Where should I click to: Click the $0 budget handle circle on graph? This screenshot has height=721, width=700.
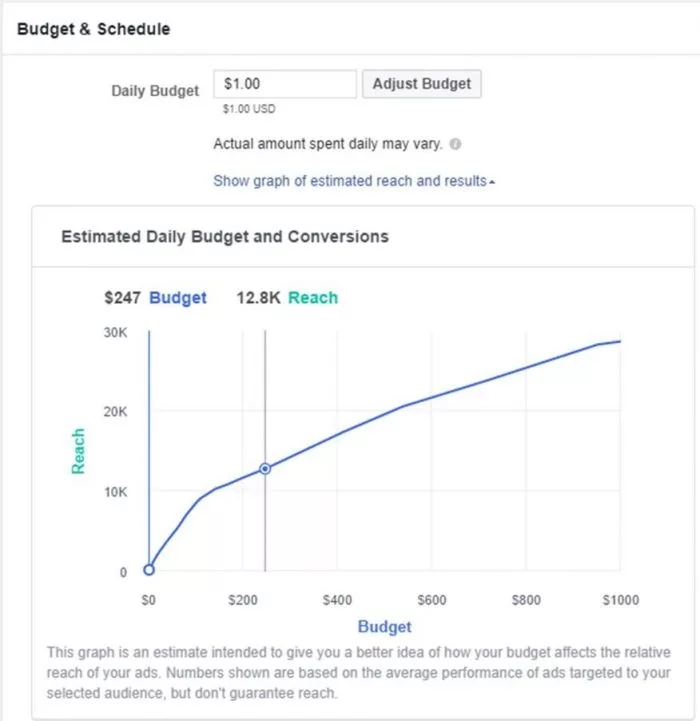pyautogui.click(x=149, y=570)
